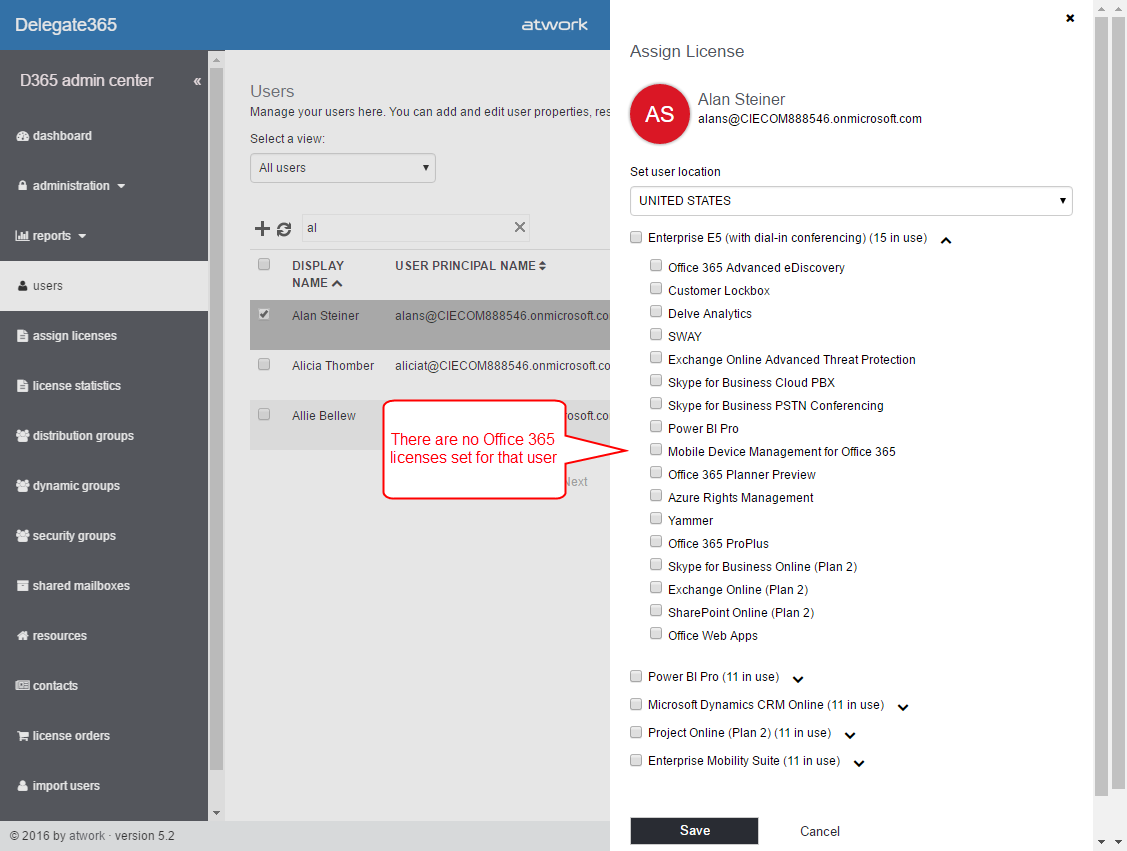This screenshot has width=1127, height=851.
Task: Enable Delve Analytics checkbox
Action: pos(656,311)
